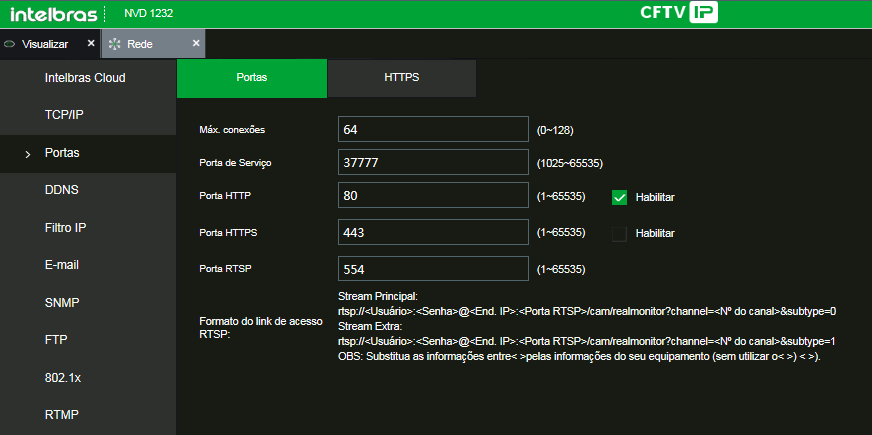Close the Visualizar tab
This screenshot has height=435, width=872.
point(91,44)
